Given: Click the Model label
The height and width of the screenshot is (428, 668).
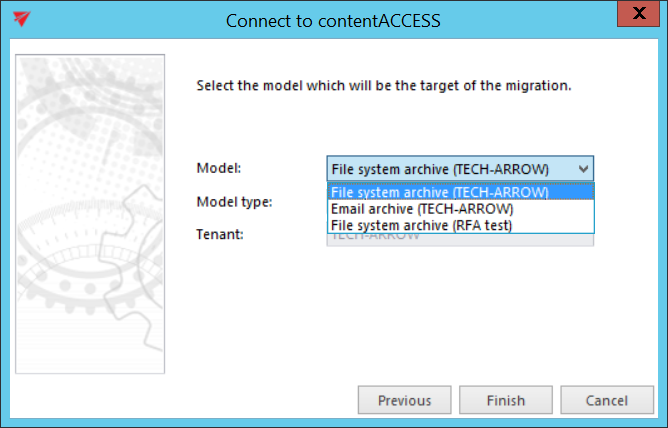Looking at the screenshot, I should click(219, 168).
